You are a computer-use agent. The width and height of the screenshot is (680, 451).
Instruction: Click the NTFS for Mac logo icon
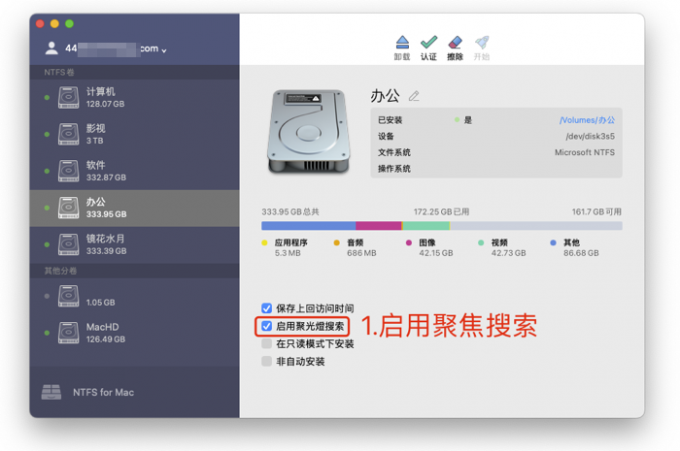tap(51, 392)
